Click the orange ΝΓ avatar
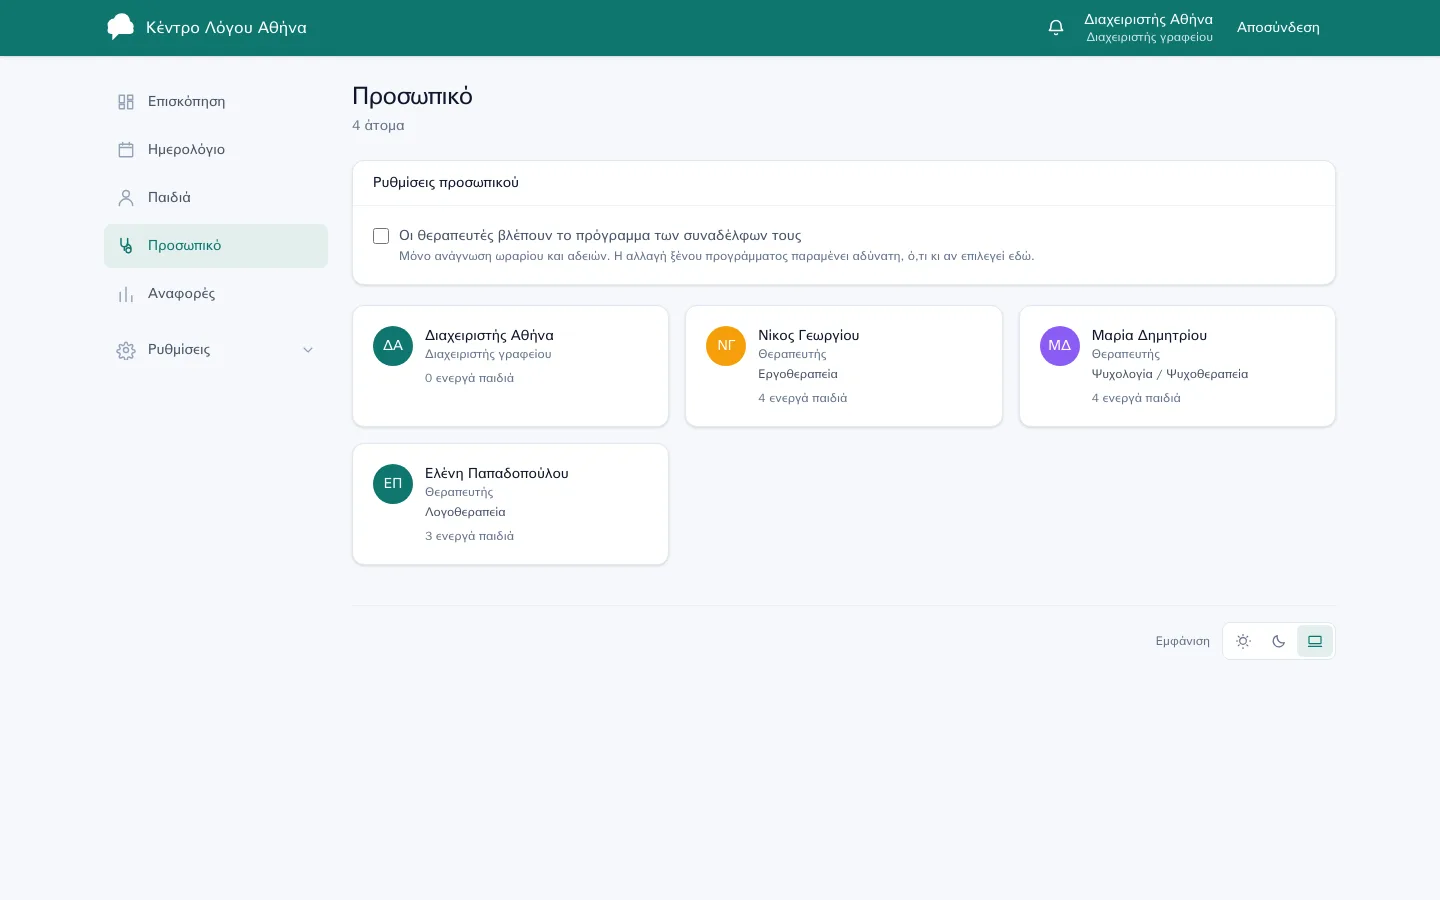Viewport: 1440px width, 900px height. (726, 346)
